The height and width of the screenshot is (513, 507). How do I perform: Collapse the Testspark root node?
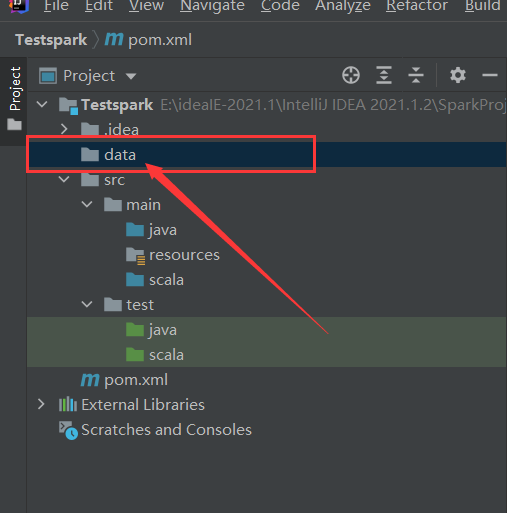(42, 104)
